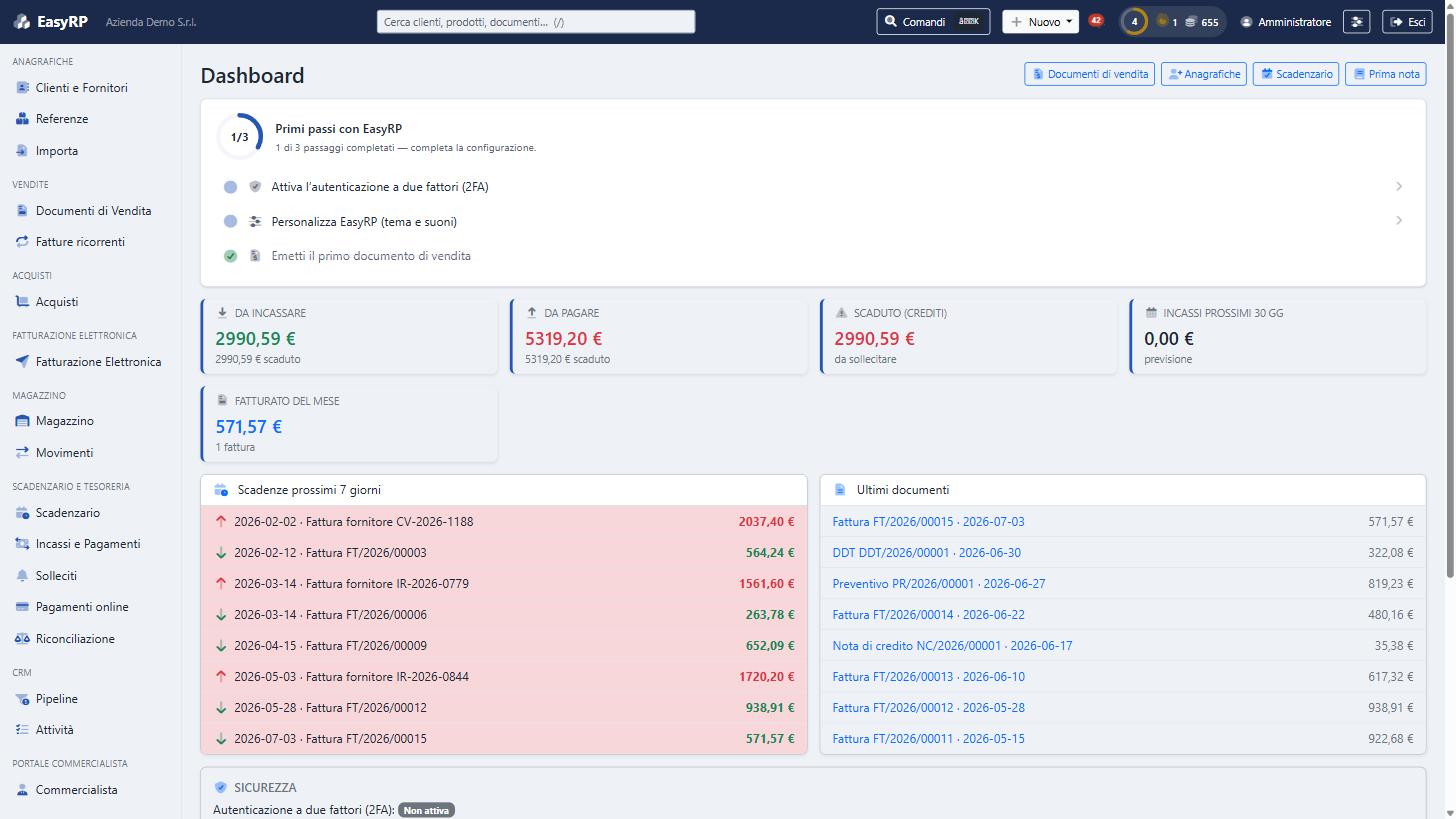Click the search field for clienti, prodotti

coord(535,22)
